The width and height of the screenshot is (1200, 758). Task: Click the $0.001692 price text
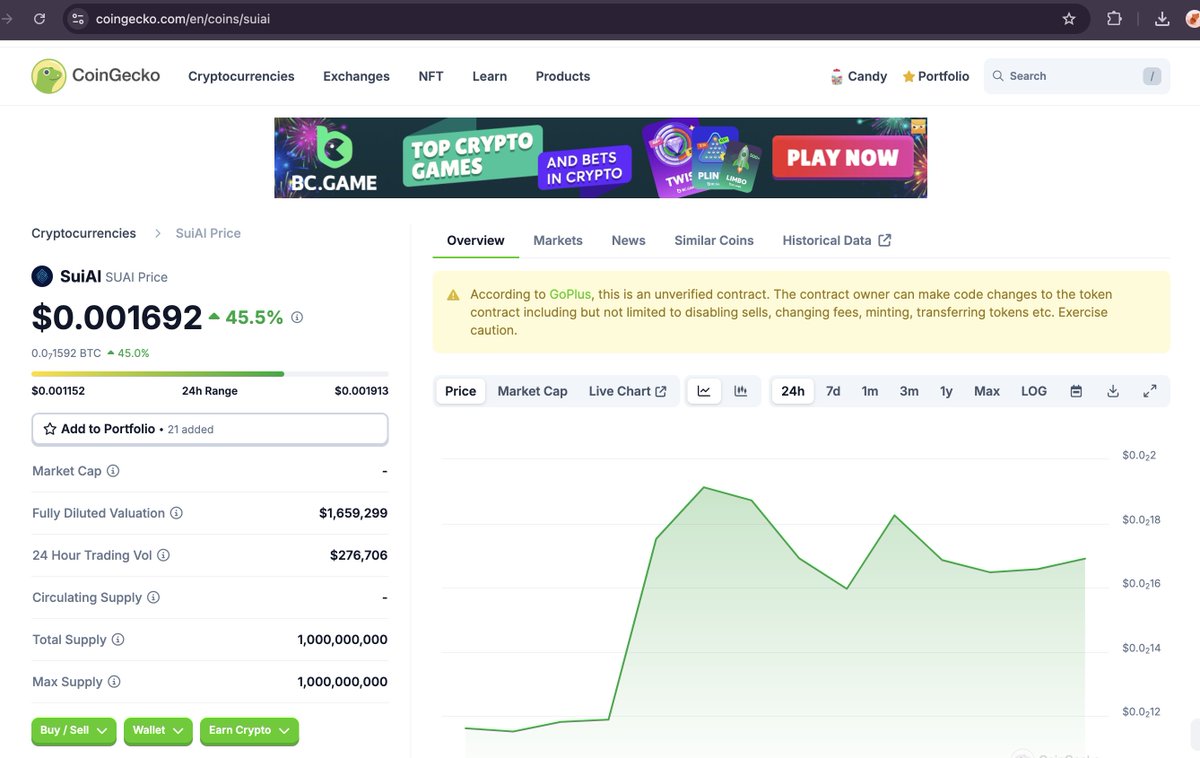(x=117, y=317)
